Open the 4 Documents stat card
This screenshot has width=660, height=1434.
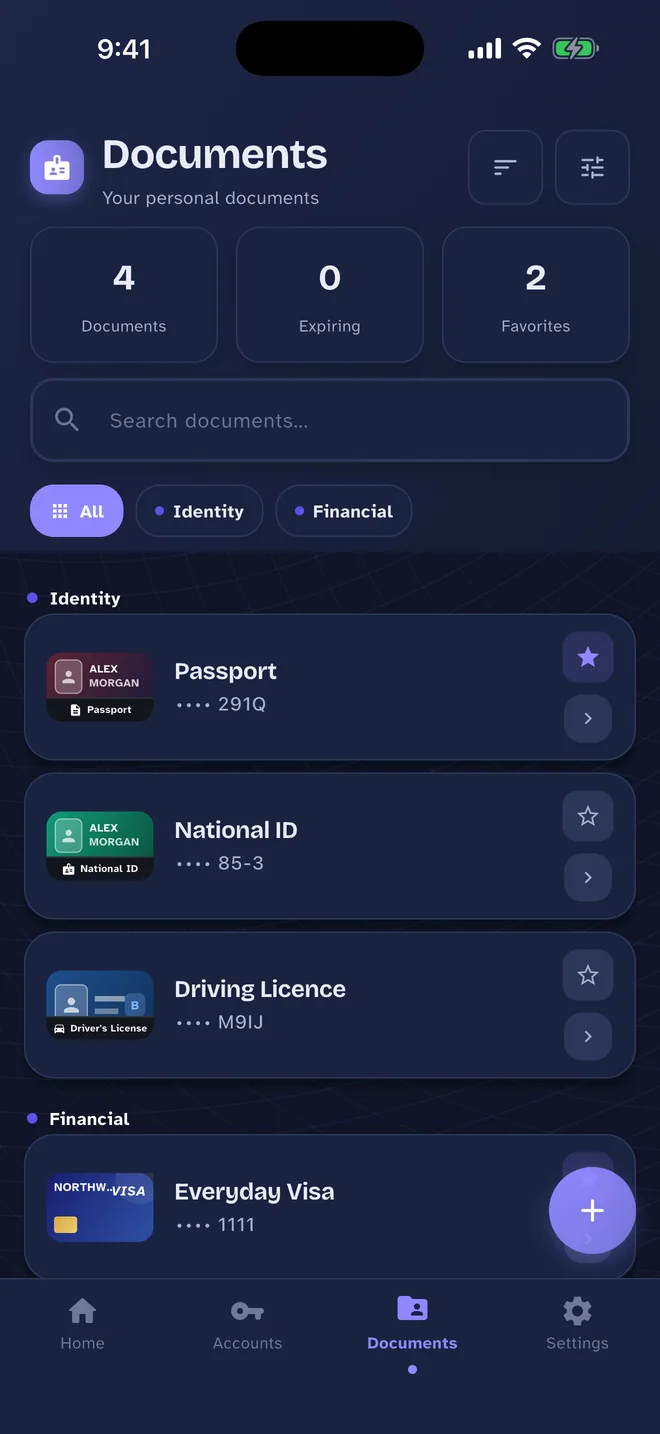click(124, 295)
